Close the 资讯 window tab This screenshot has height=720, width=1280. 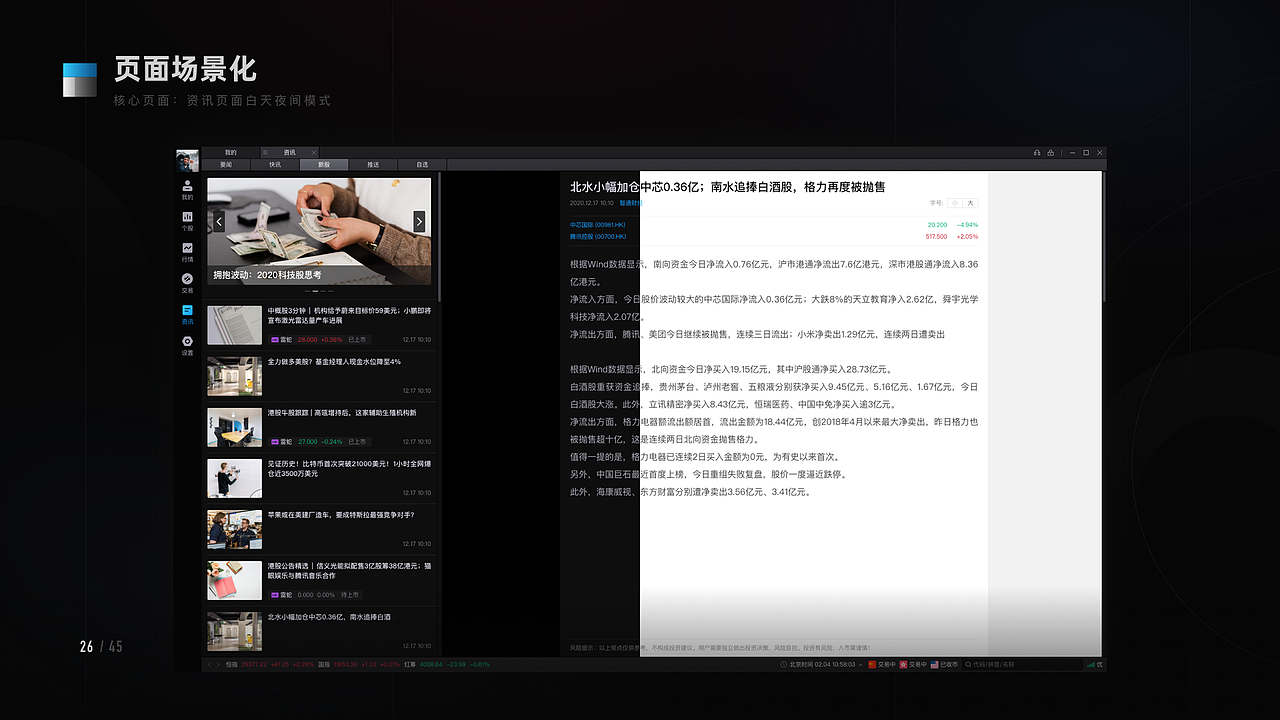[313, 152]
